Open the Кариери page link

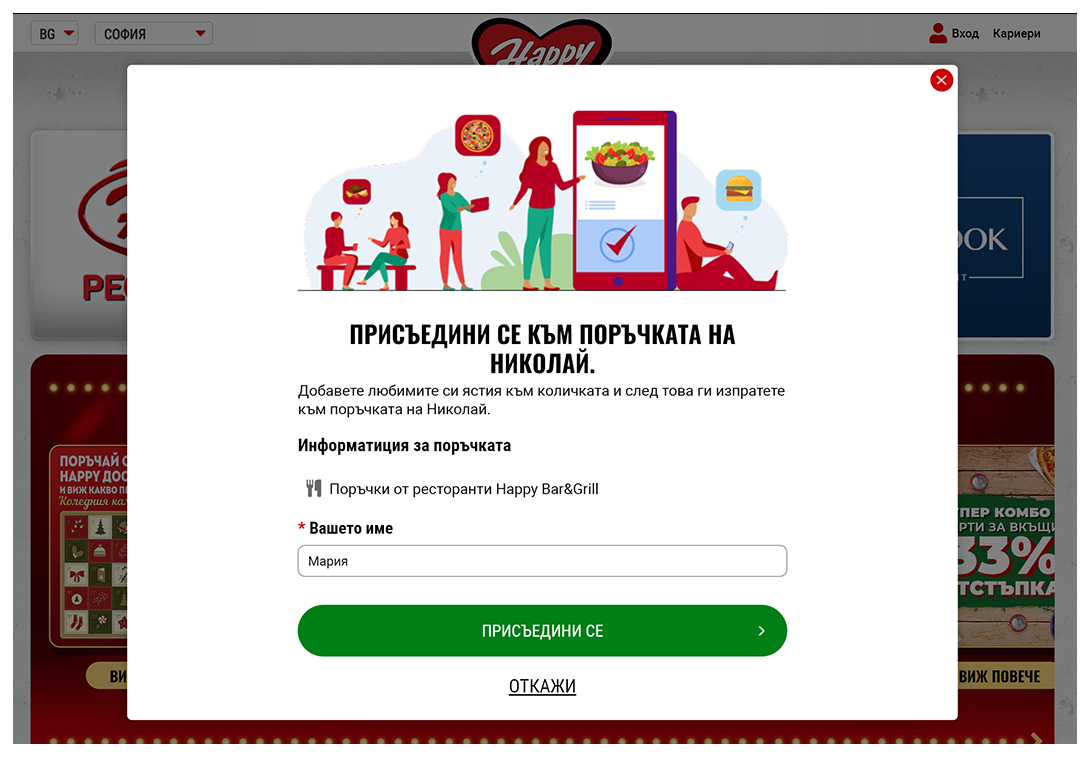[x=1016, y=33]
